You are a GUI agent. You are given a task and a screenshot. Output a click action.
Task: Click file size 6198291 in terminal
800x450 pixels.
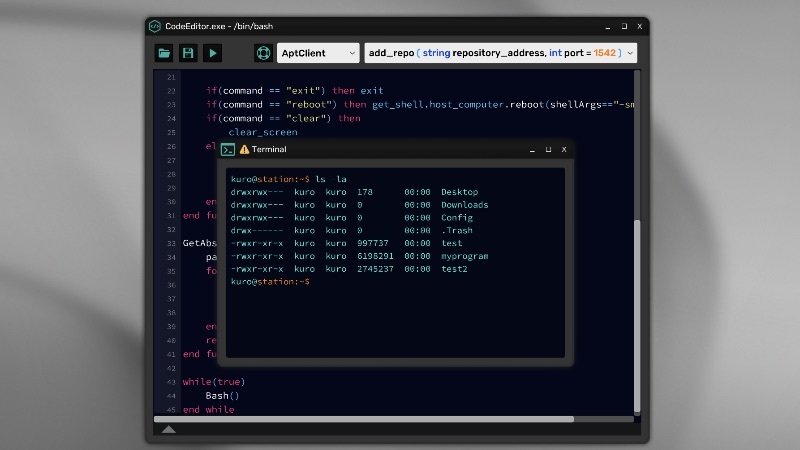tap(376, 256)
